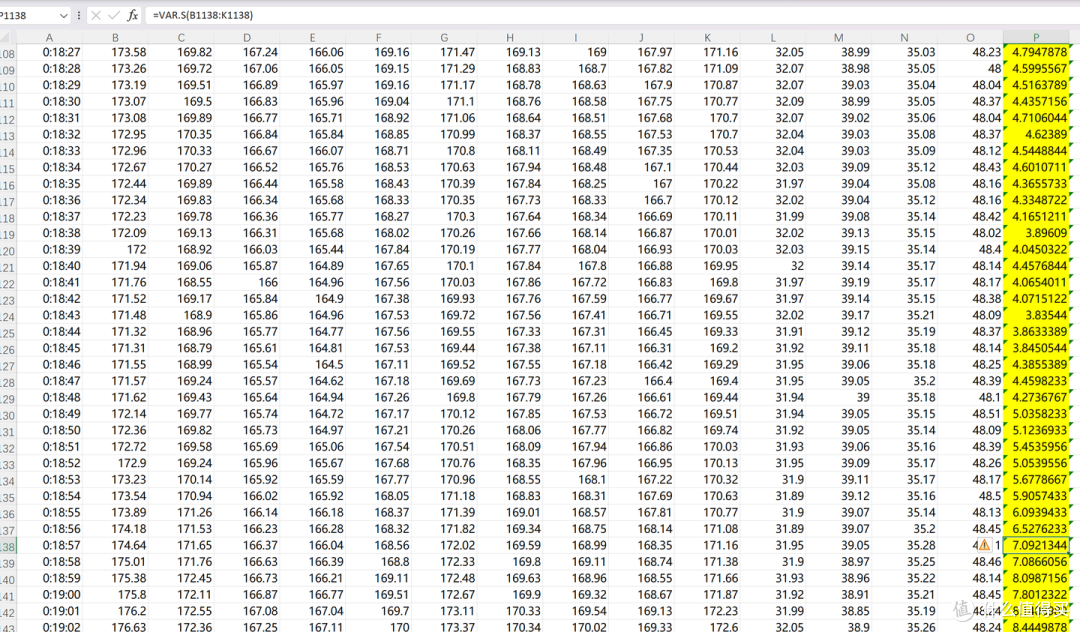Select yellow cell 4.7947878
Screen dimensions: 1080x632
[x=1037, y=52]
